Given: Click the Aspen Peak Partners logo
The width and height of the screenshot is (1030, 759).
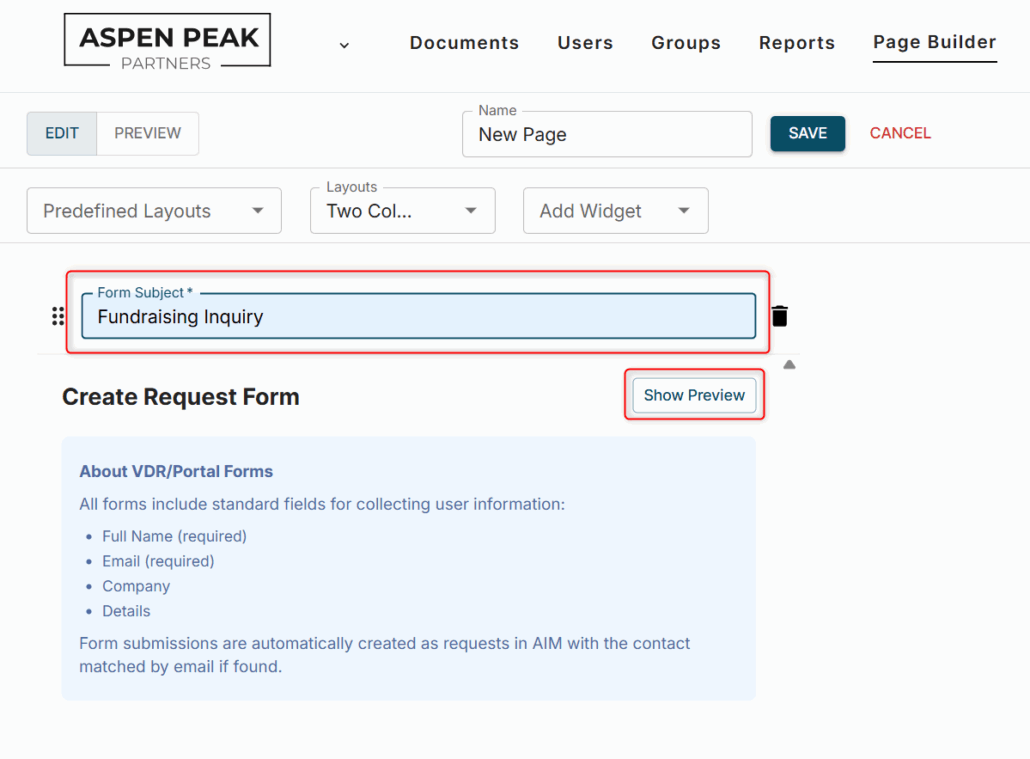Looking at the screenshot, I should coord(167,41).
